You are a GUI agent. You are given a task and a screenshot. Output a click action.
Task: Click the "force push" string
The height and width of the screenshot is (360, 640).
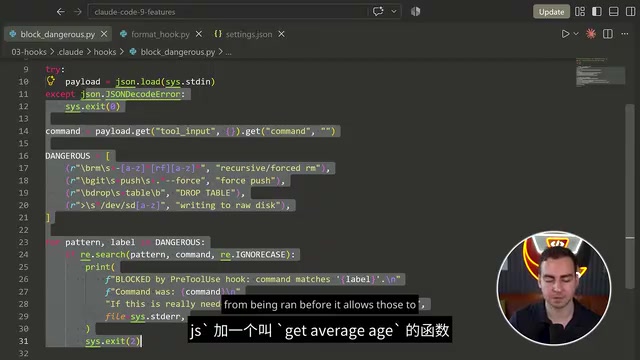tap(245, 180)
